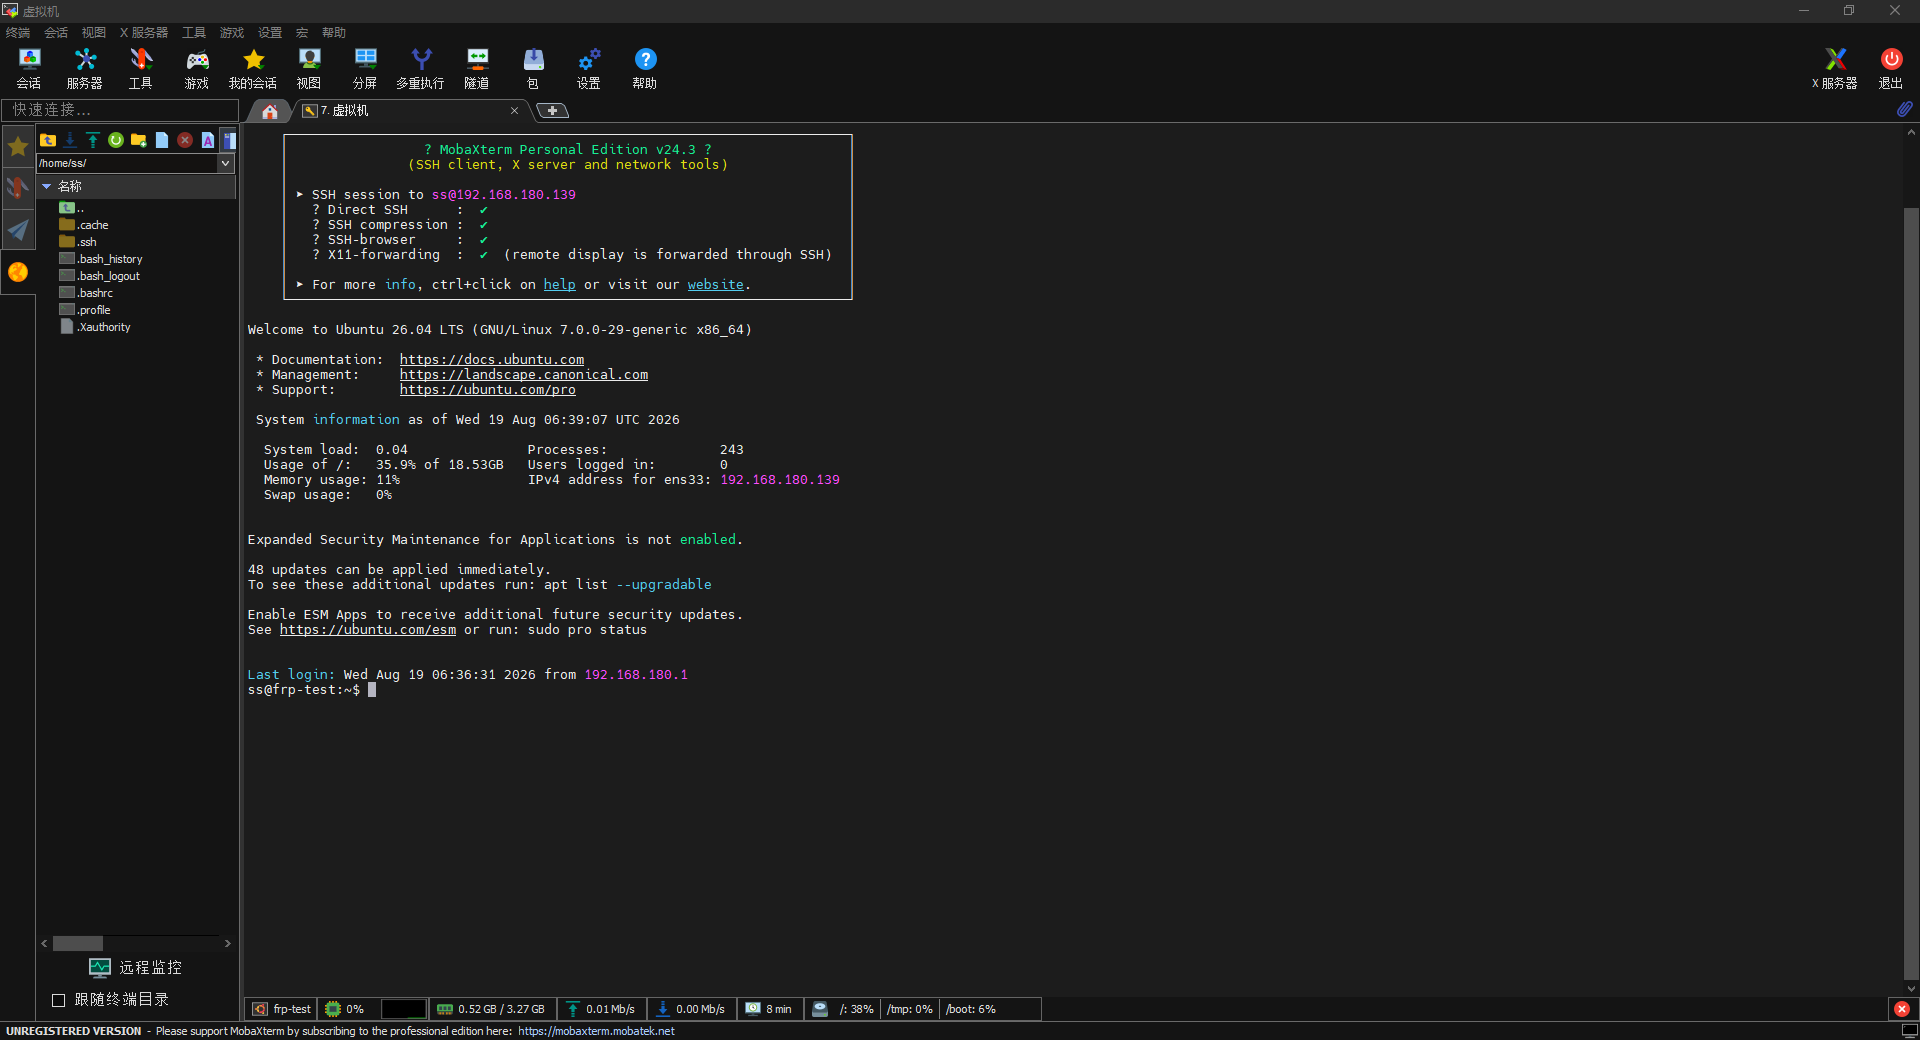Image resolution: width=1920 pixels, height=1040 pixels.
Task: Click the 帮助 (Help) question mark icon
Action: click(x=645, y=68)
